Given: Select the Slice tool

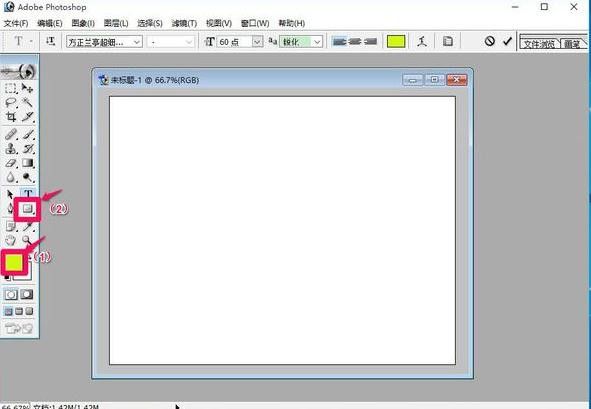Looking at the screenshot, I should point(28,117).
